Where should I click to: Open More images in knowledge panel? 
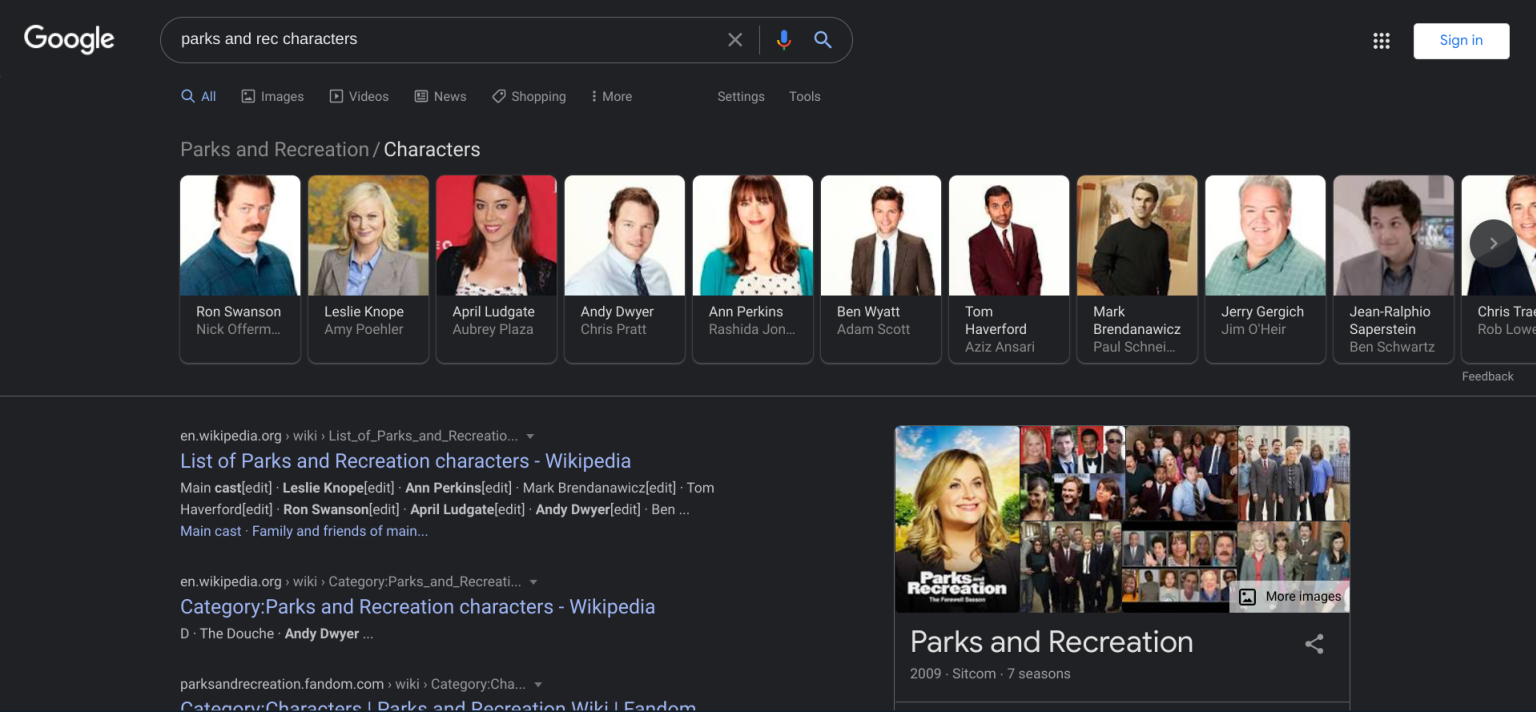click(1290, 597)
